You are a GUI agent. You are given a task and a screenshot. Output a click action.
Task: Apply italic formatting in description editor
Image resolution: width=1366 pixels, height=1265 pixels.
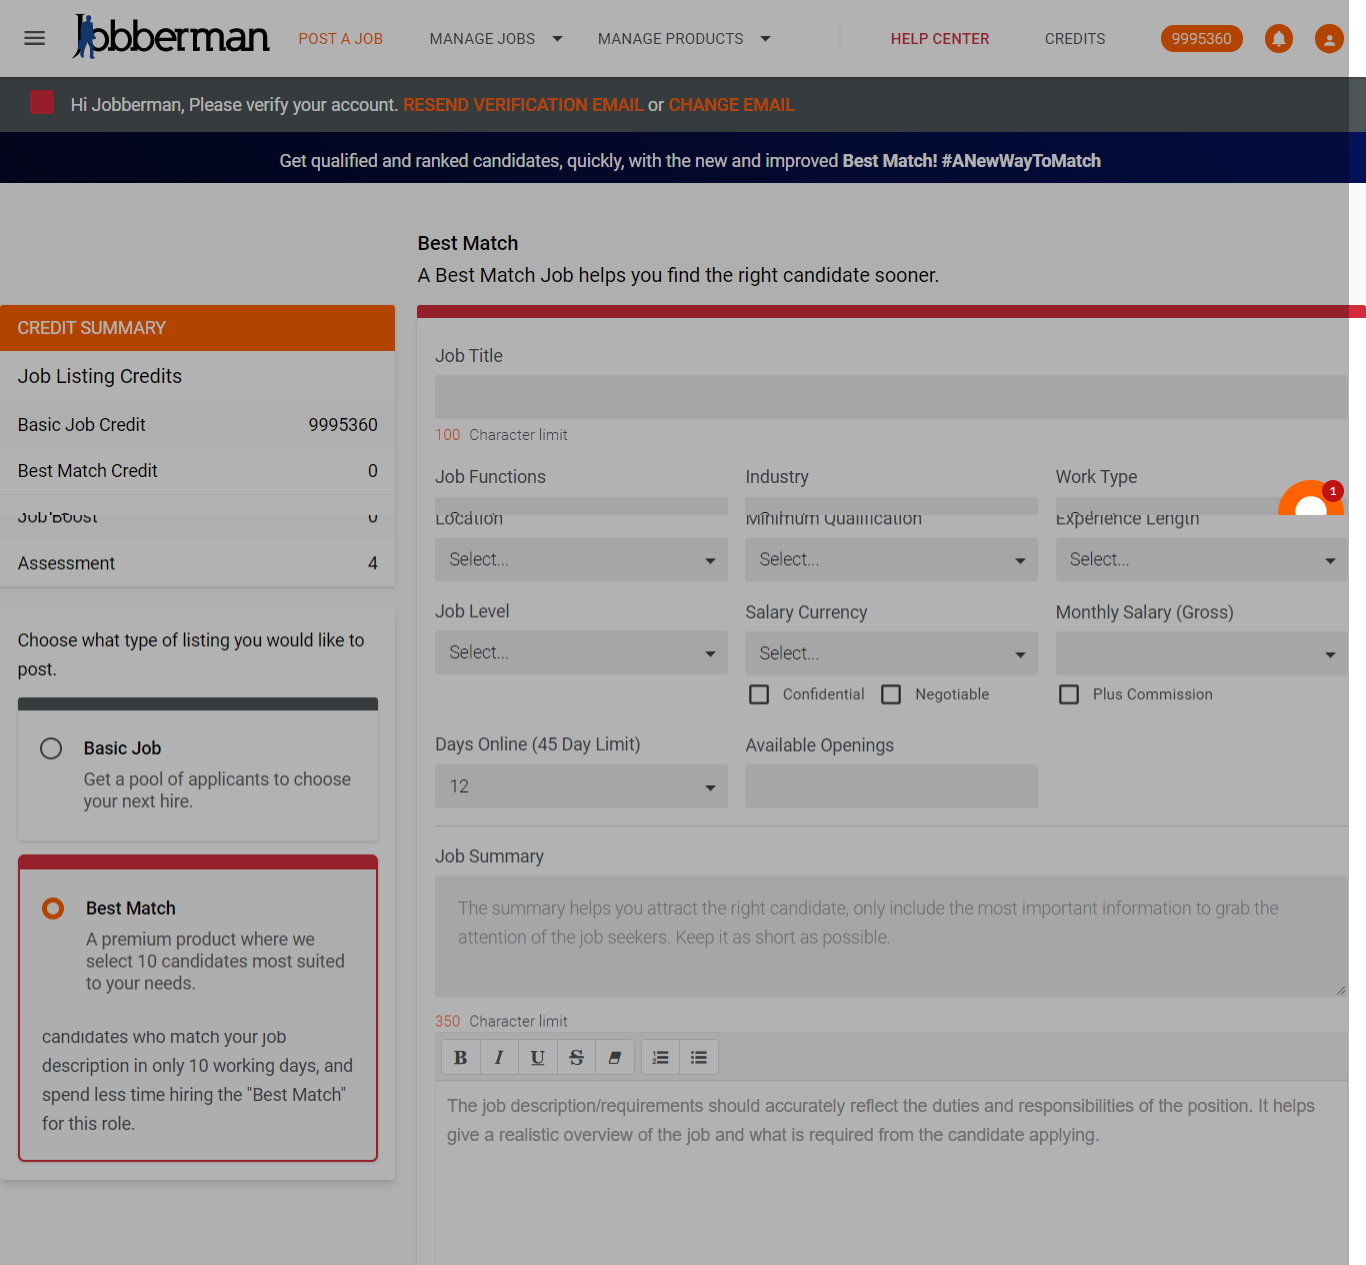[499, 1058]
